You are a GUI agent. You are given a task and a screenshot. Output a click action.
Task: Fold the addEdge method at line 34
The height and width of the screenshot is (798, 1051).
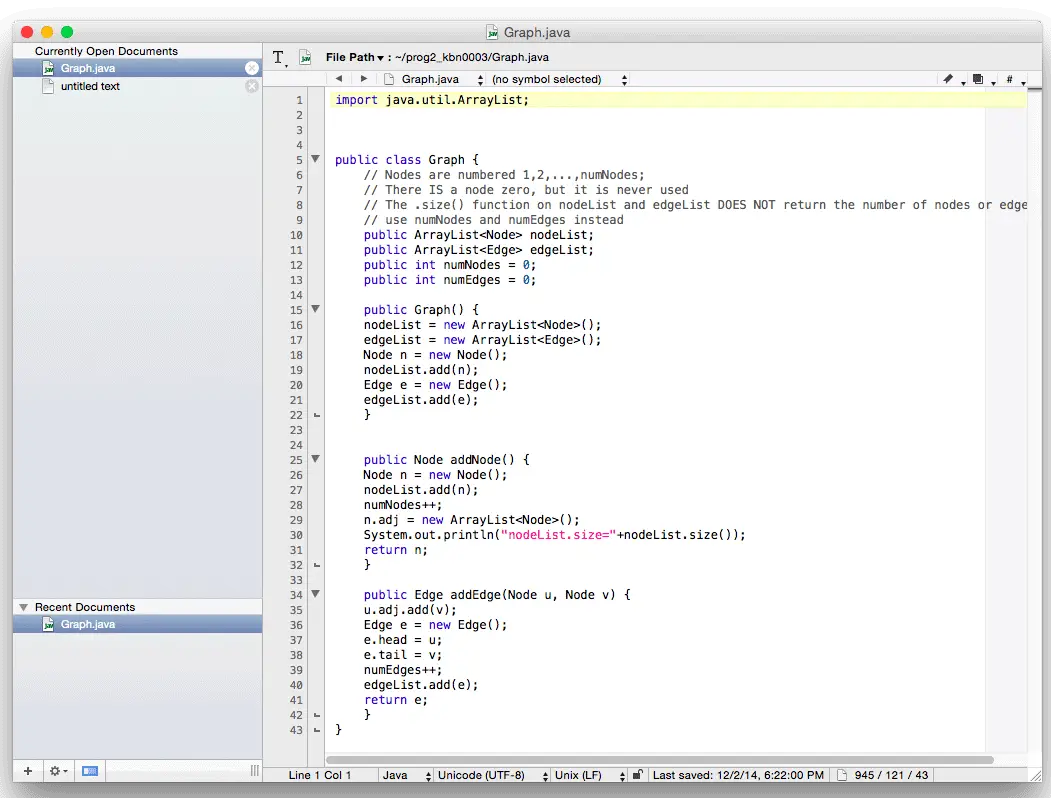pyautogui.click(x=315, y=594)
